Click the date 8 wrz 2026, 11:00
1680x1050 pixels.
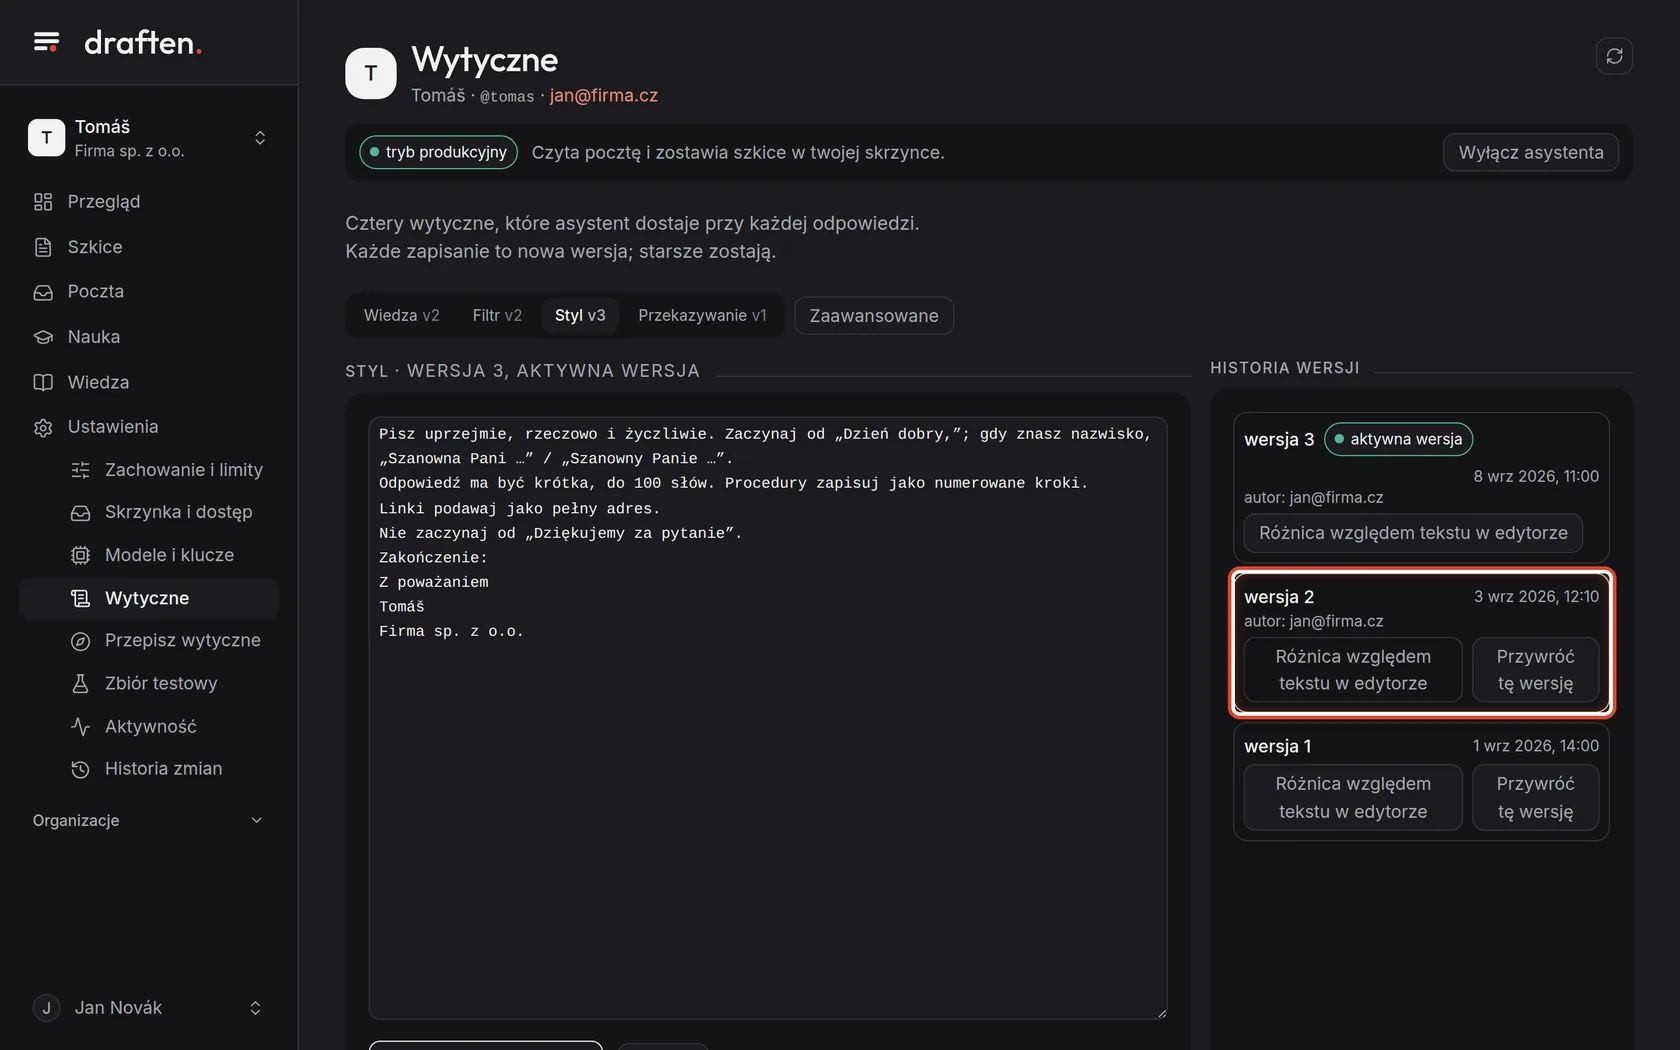[x=1536, y=476]
